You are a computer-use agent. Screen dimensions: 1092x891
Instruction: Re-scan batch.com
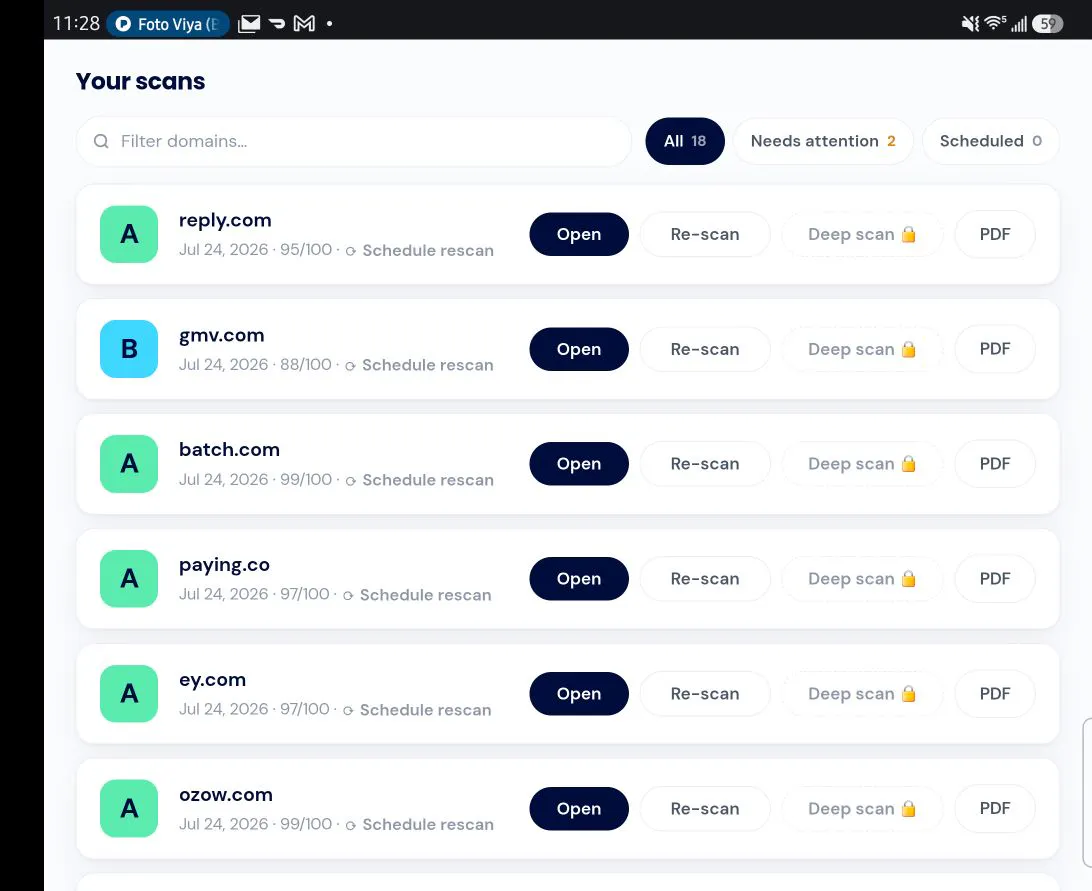click(705, 464)
